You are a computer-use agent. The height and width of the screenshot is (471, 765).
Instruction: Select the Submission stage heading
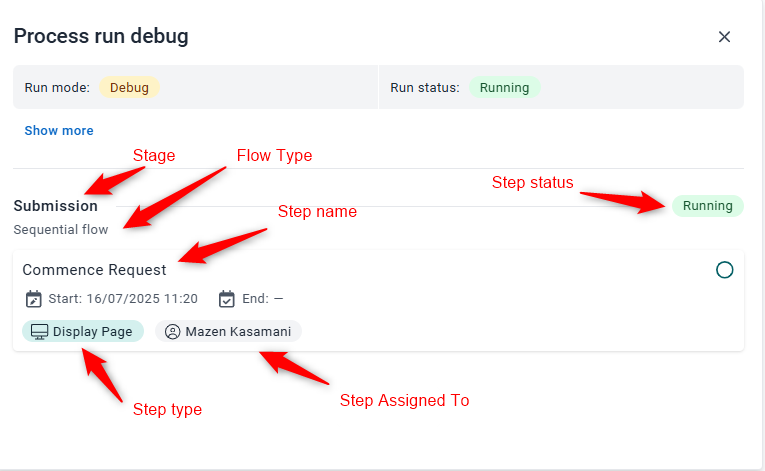[56, 206]
